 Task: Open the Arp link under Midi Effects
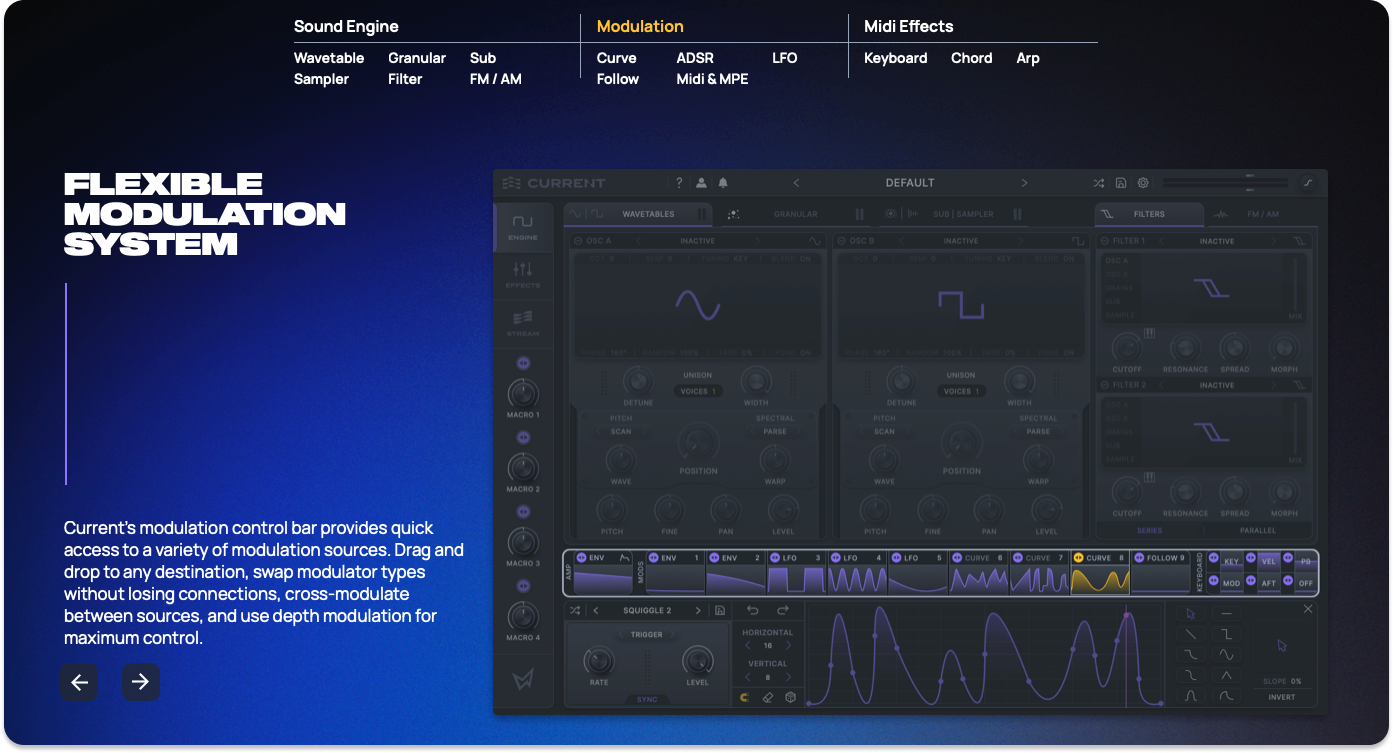click(1028, 58)
